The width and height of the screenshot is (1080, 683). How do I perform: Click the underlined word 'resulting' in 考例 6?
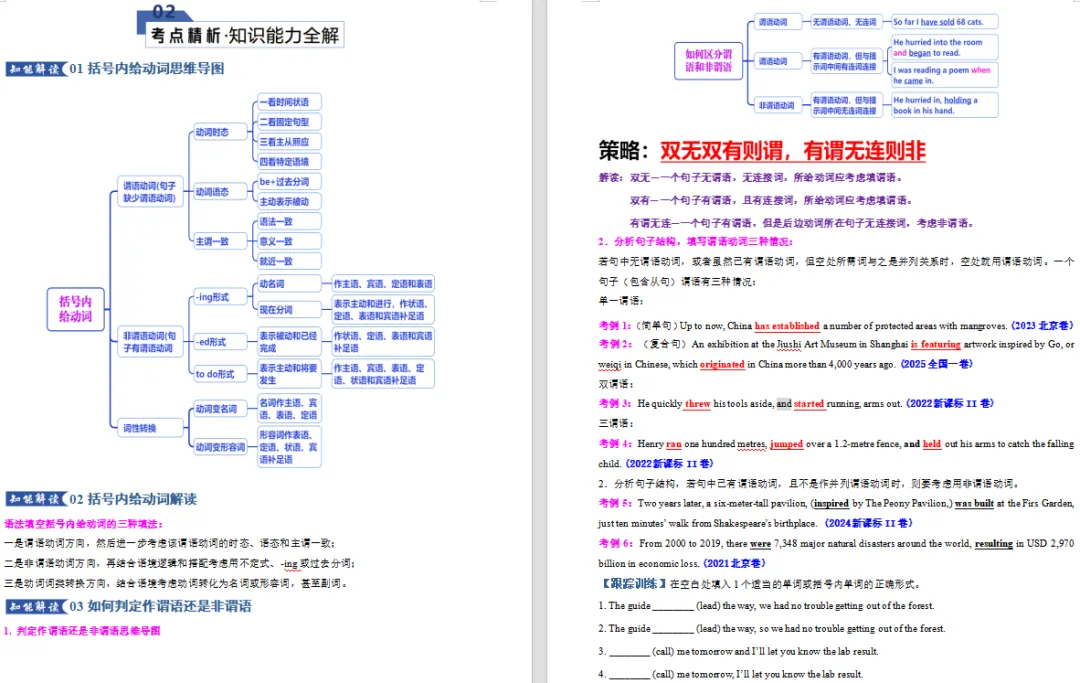994,543
